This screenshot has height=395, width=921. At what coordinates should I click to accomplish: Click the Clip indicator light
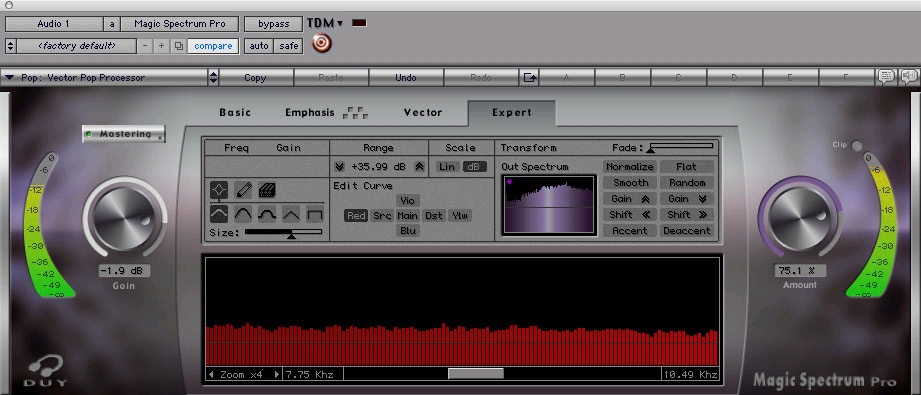tap(857, 145)
